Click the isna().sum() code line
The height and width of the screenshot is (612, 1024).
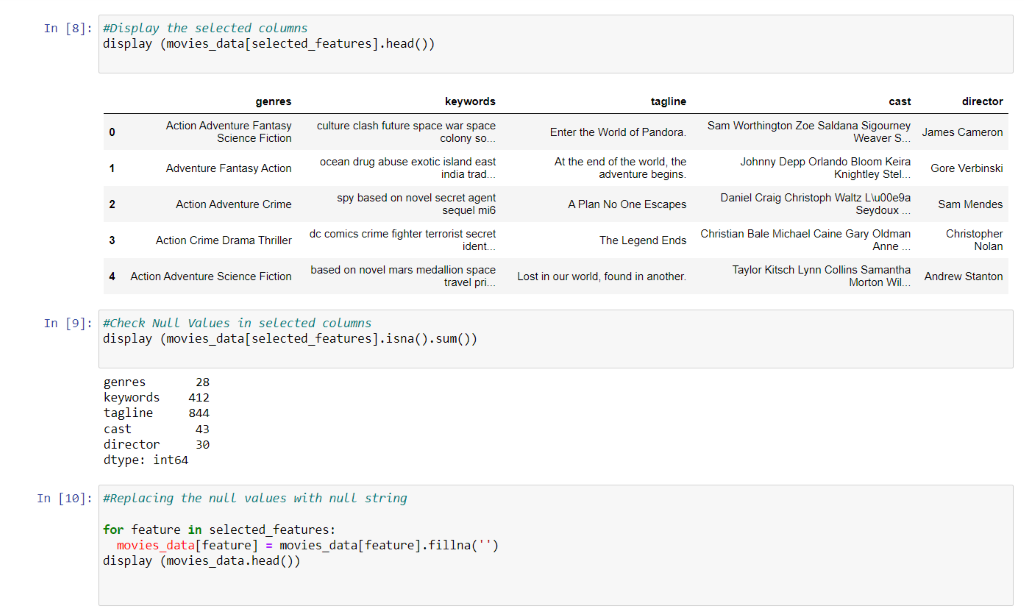click(x=290, y=339)
